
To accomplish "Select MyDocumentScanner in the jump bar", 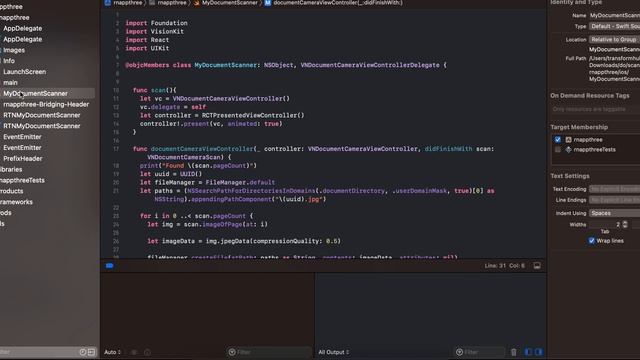I will click(x=230, y=2).
